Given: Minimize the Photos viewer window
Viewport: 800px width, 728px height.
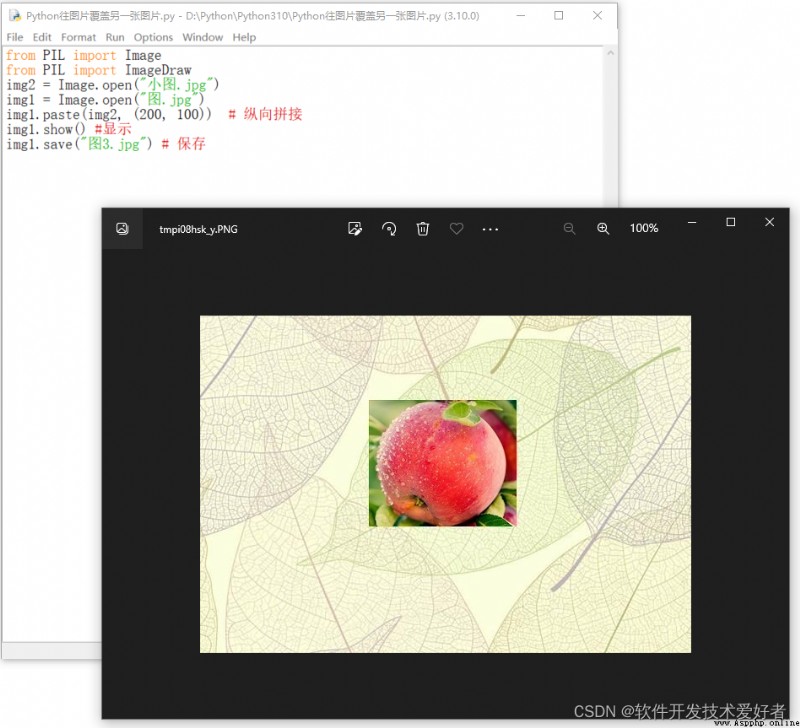Looking at the screenshot, I should [x=692, y=222].
